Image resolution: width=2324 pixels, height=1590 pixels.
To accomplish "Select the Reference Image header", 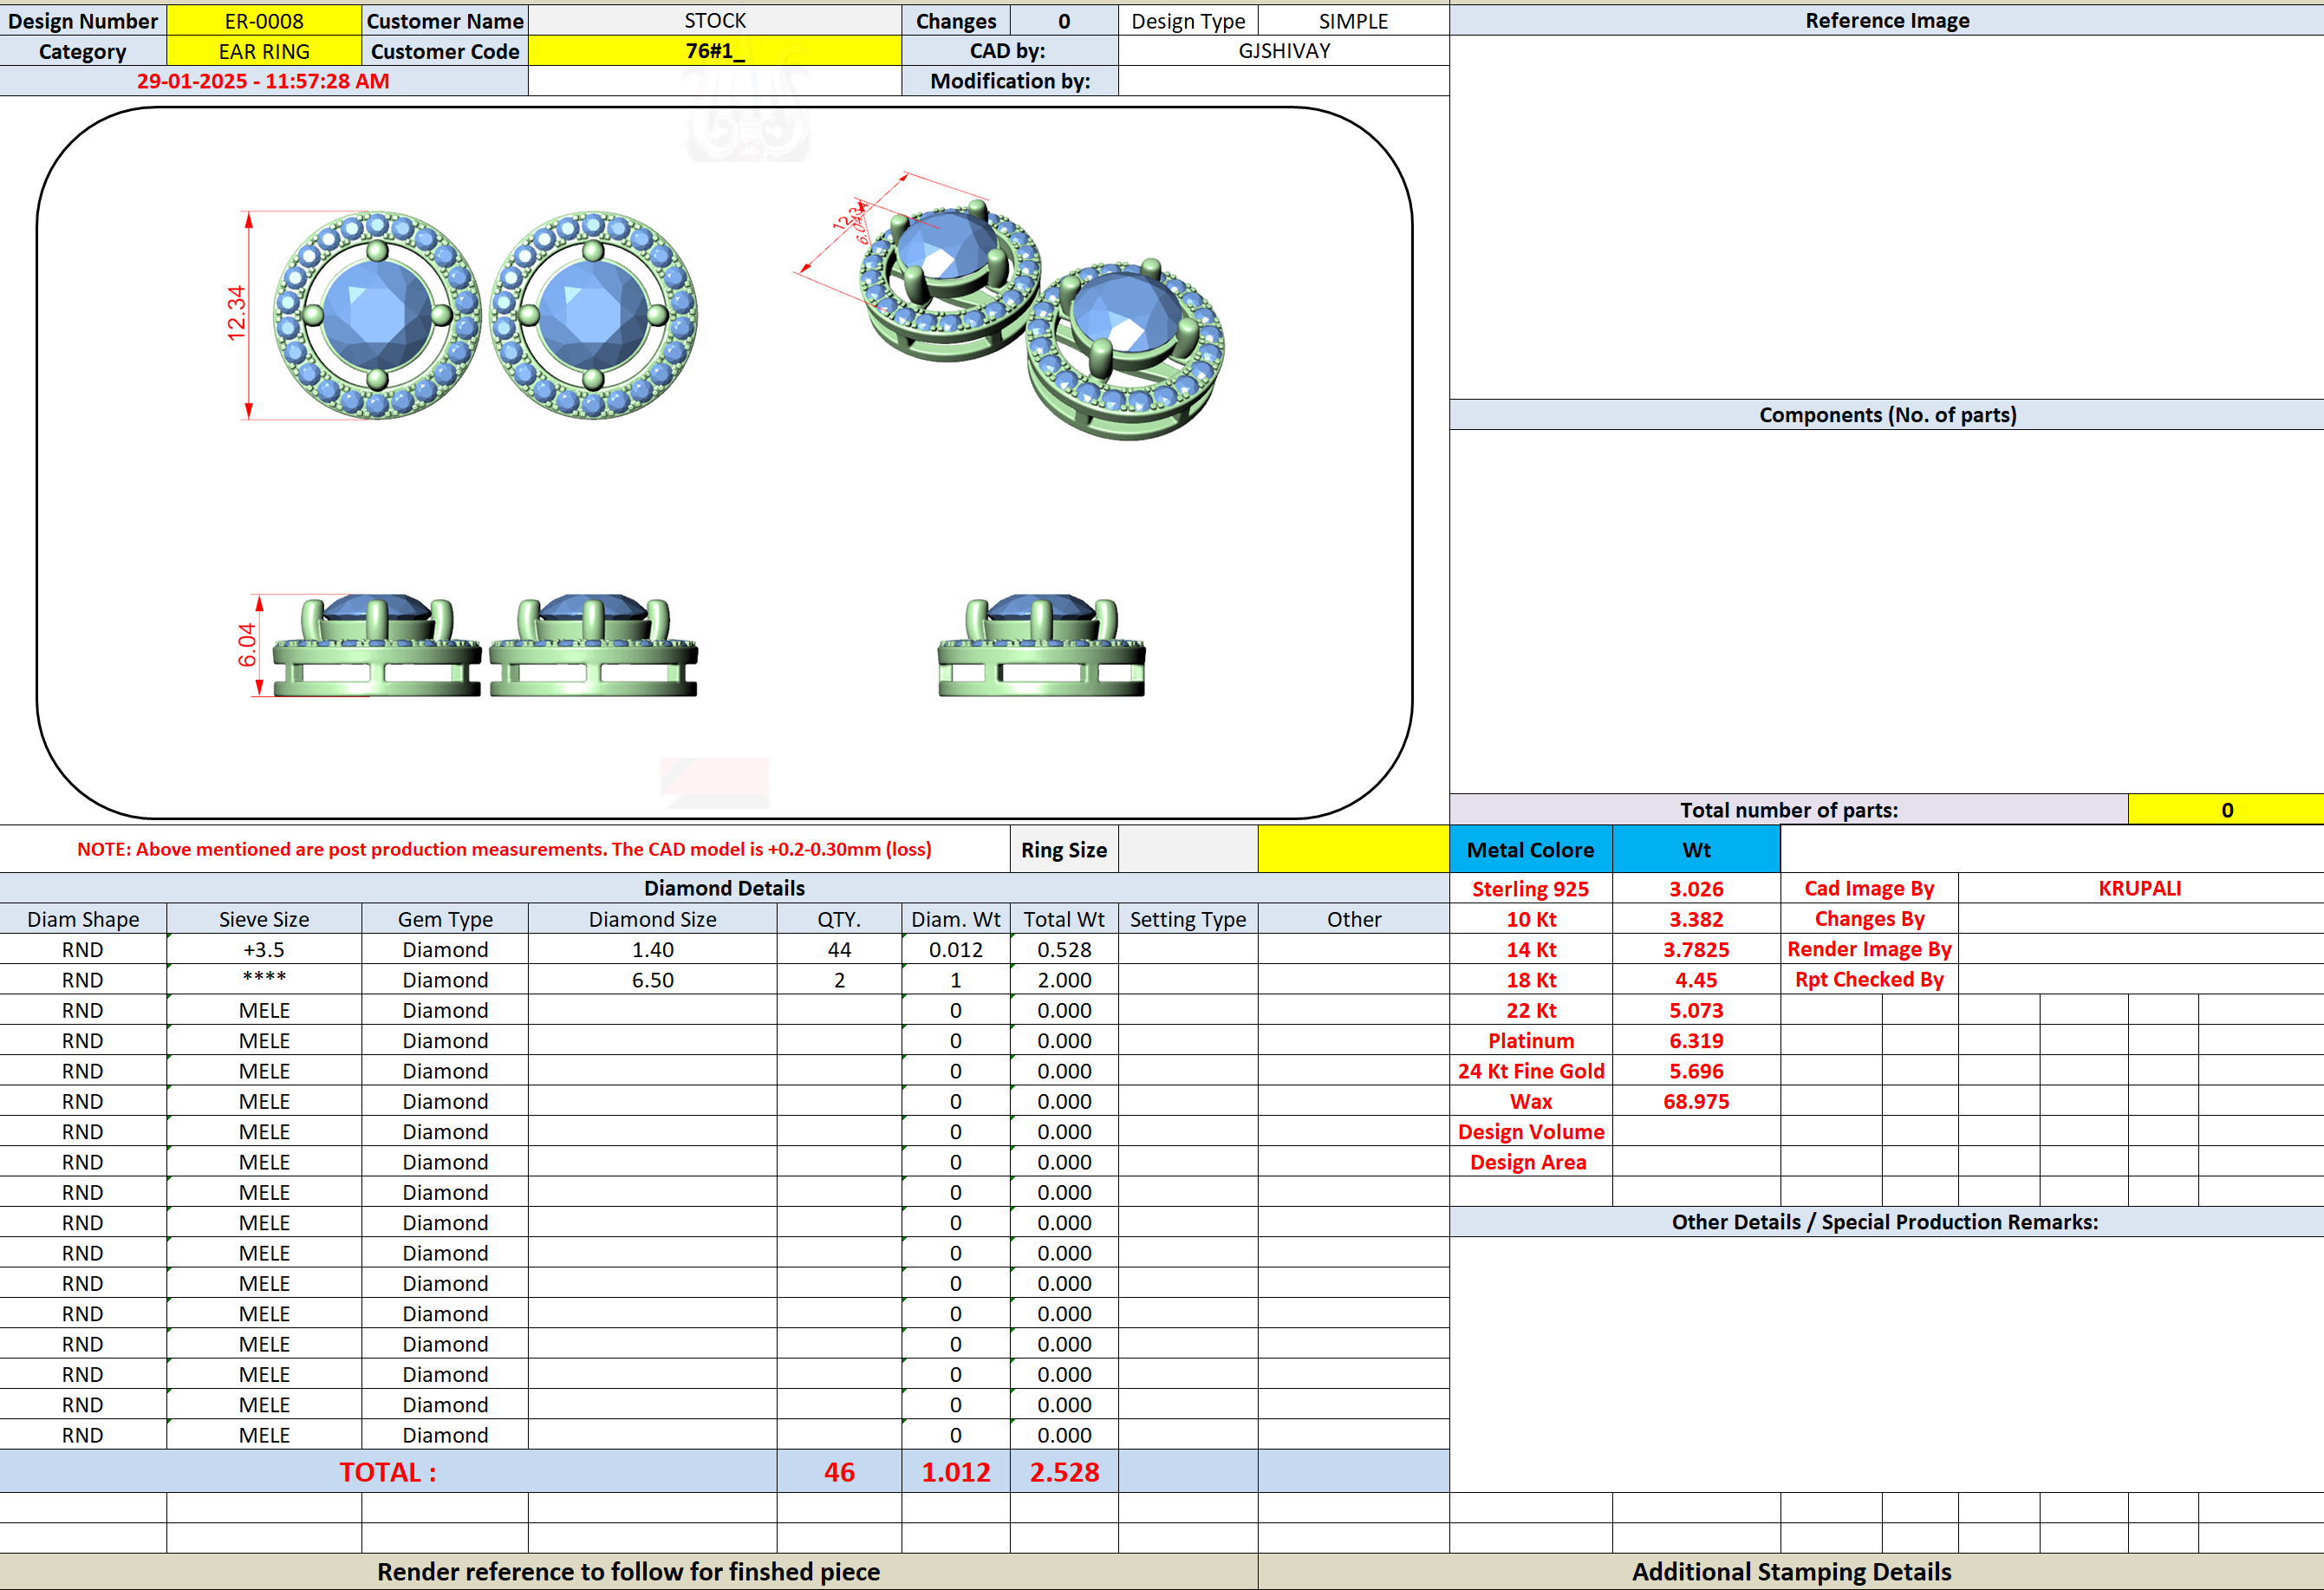I will (1887, 21).
